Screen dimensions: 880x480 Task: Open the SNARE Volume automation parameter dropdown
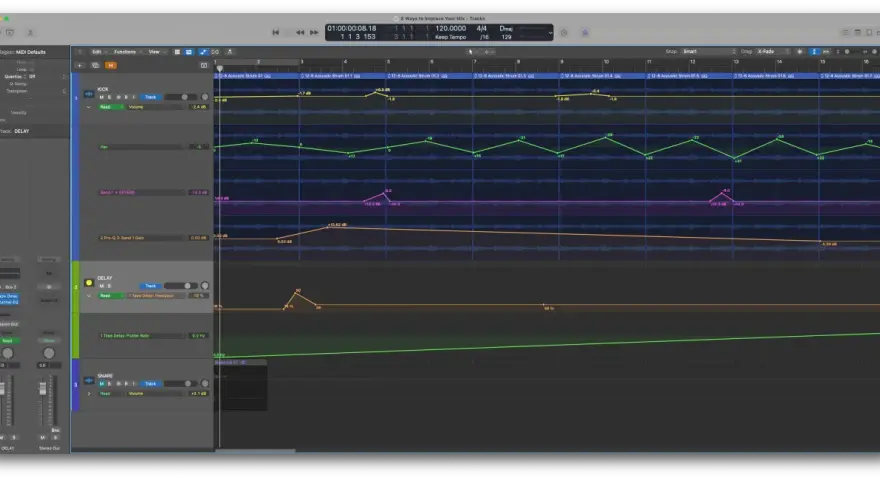pos(155,394)
